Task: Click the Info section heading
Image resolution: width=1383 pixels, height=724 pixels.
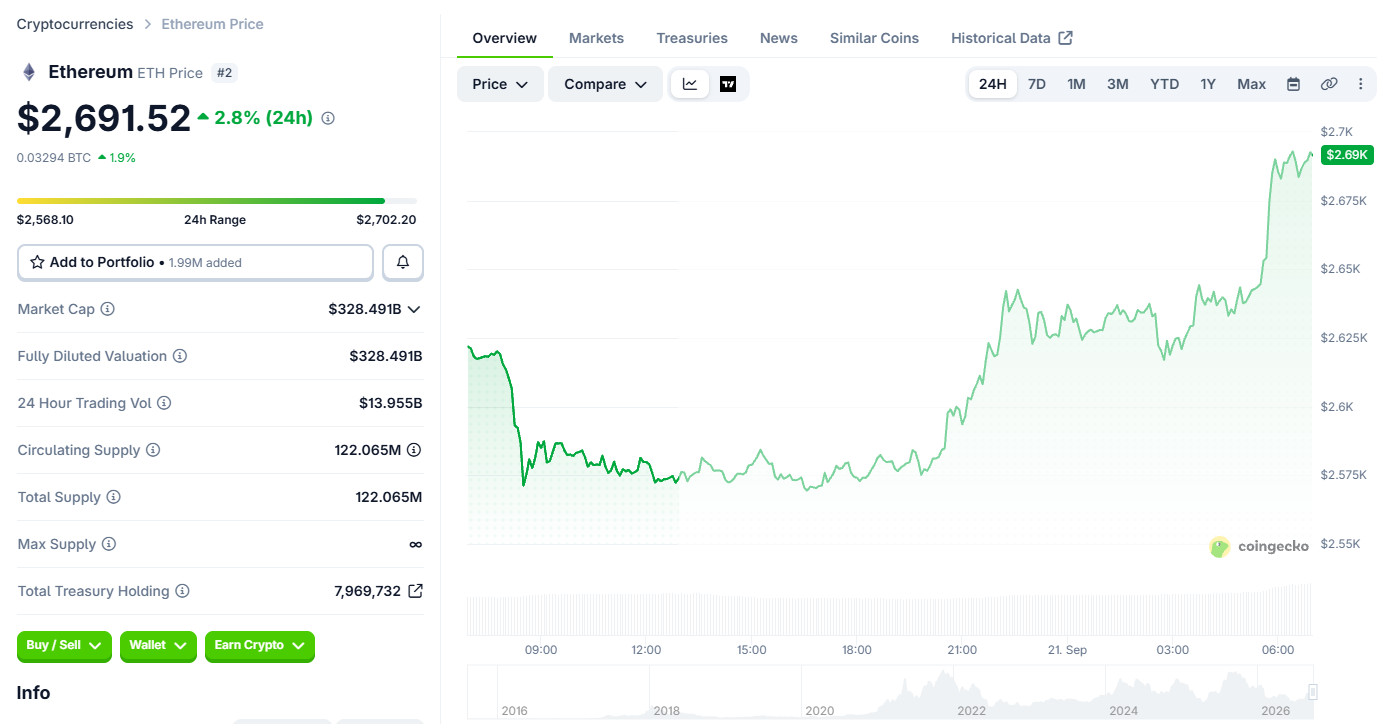Action: click(33, 693)
